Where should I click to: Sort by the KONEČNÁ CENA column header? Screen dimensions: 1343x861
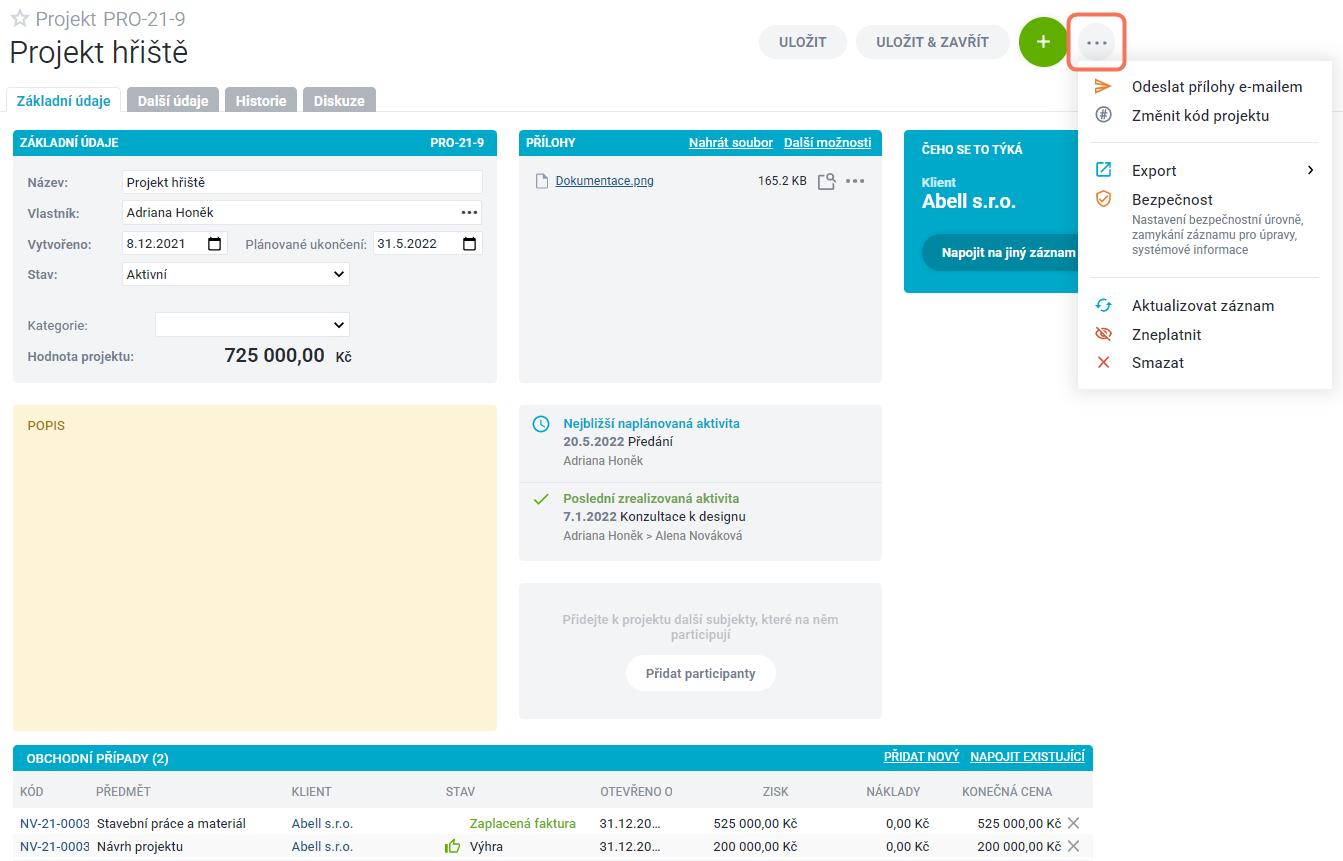click(x=1007, y=791)
